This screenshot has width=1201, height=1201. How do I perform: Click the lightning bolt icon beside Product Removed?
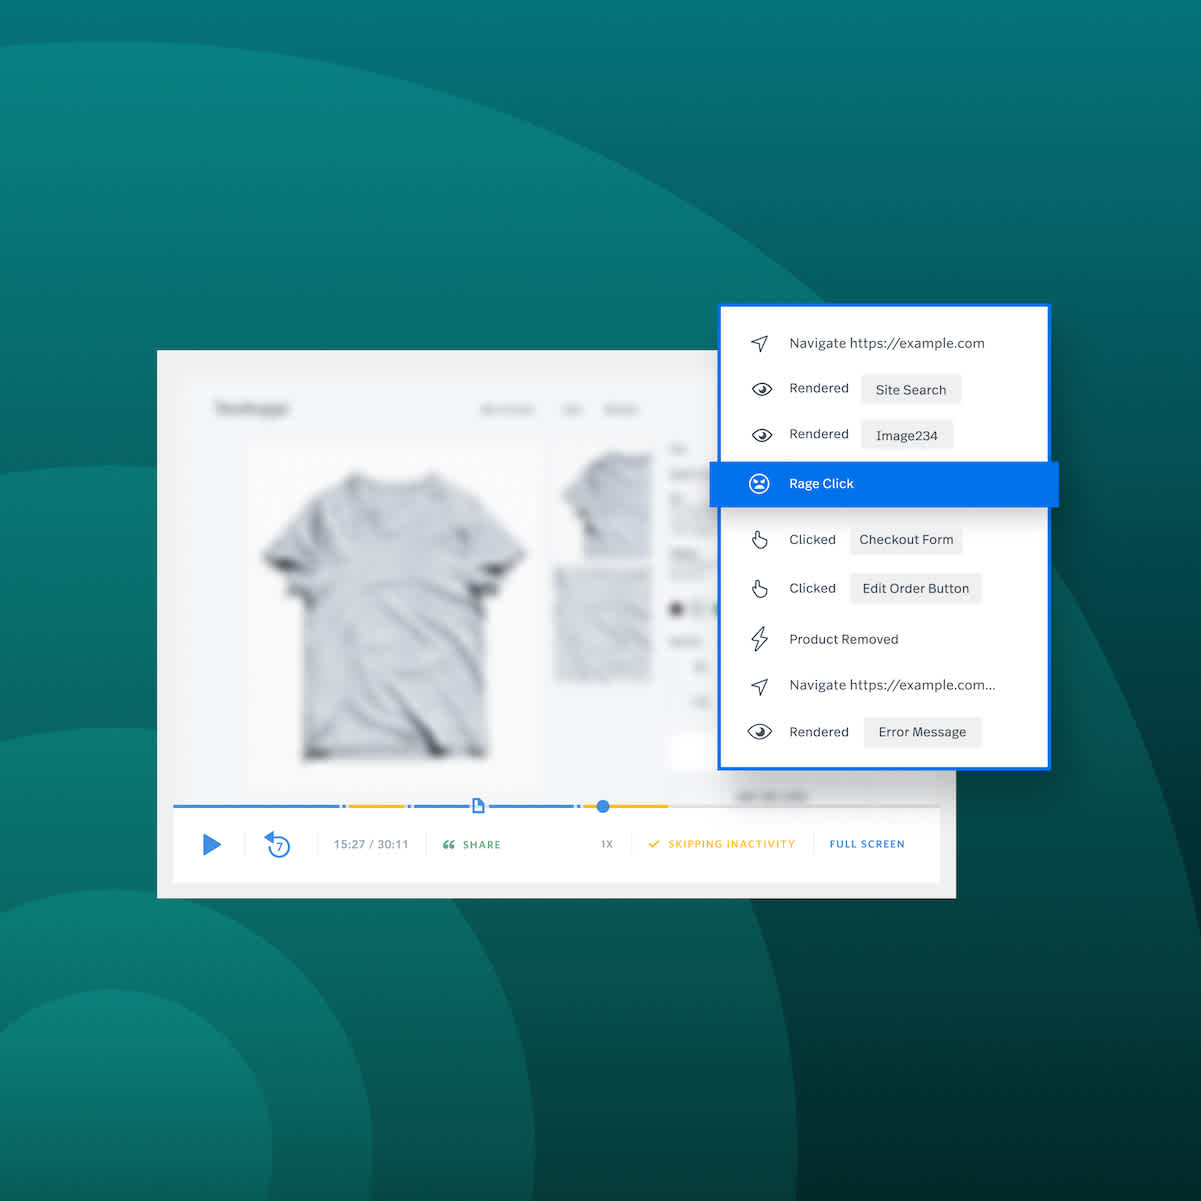760,639
